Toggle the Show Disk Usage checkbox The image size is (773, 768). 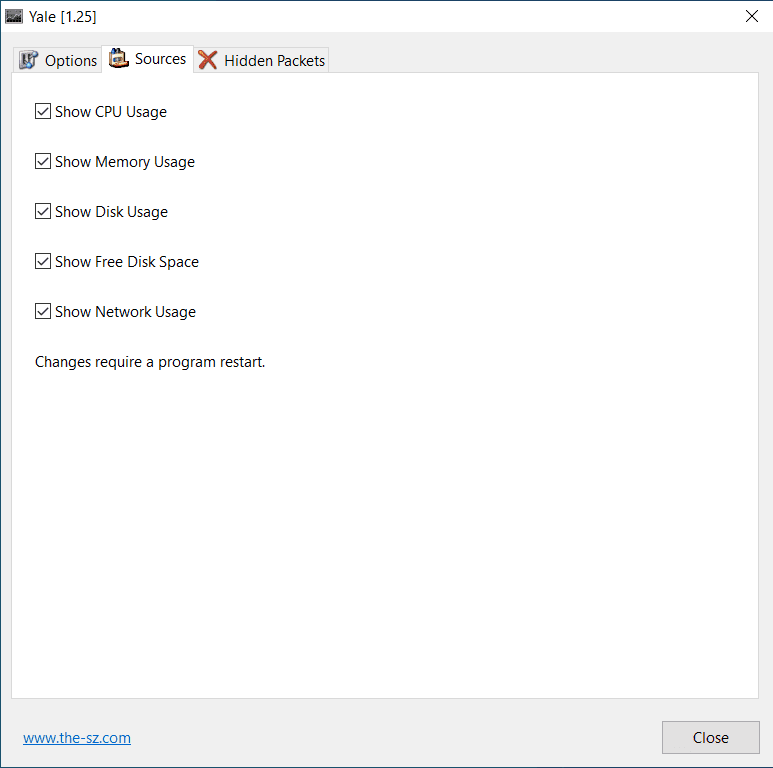[43, 211]
